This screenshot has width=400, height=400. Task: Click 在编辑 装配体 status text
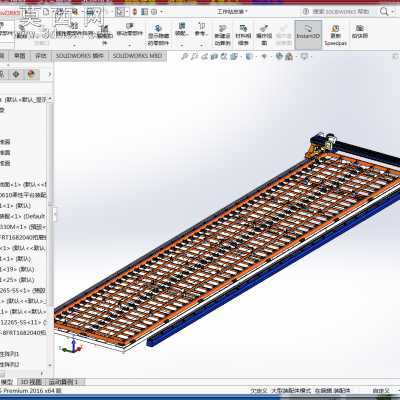[332, 391]
